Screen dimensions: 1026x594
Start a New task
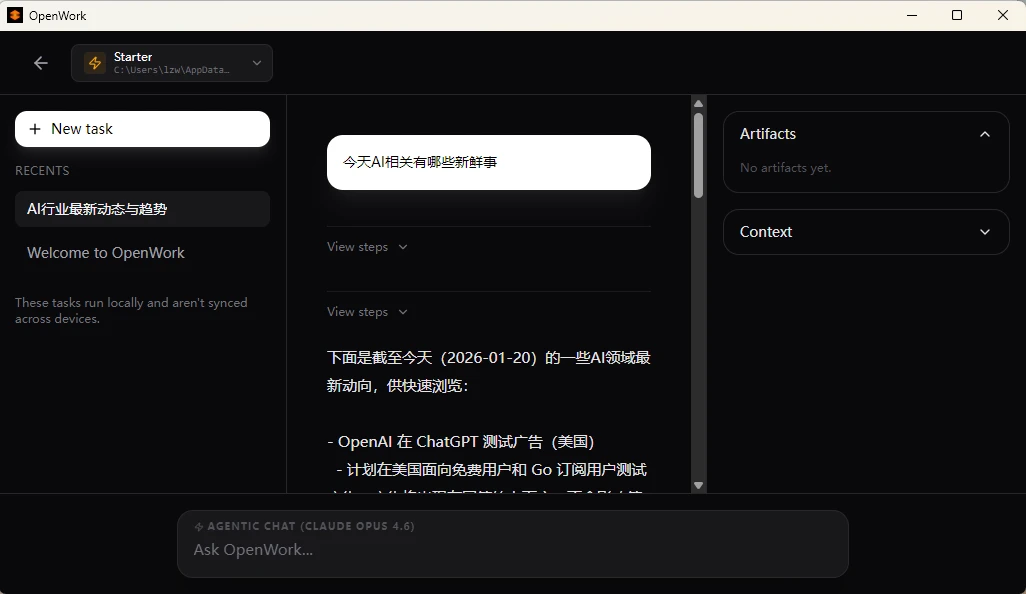pos(142,129)
